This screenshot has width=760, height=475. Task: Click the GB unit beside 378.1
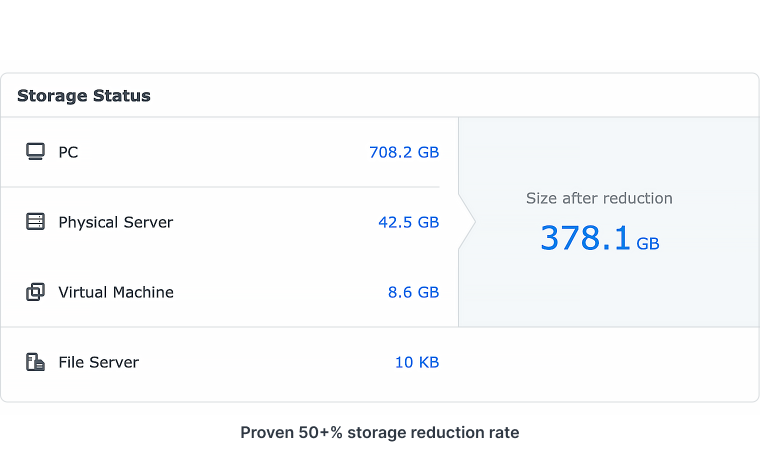pos(648,243)
